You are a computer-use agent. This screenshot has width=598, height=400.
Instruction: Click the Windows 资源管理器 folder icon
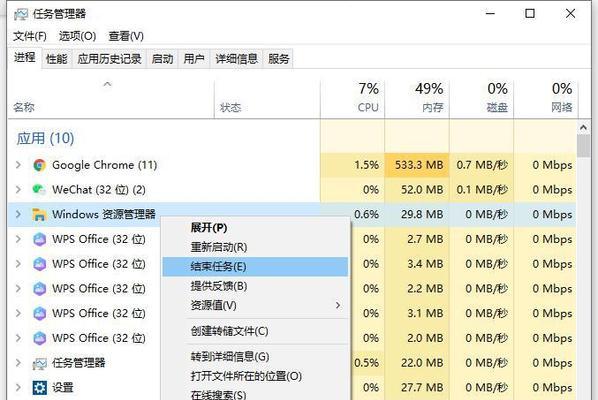point(39,214)
